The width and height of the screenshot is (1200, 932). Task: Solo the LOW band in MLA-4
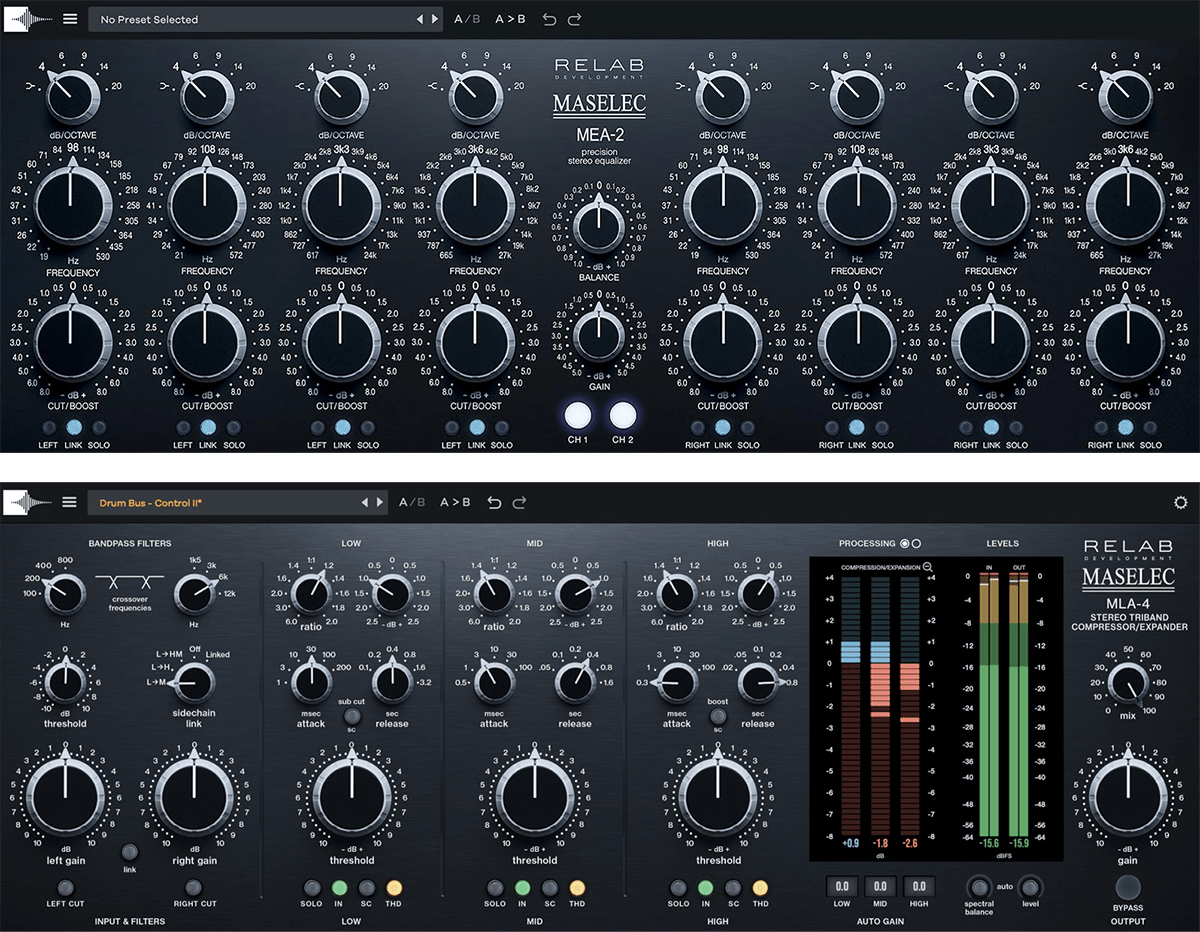click(x=312, y=887)
